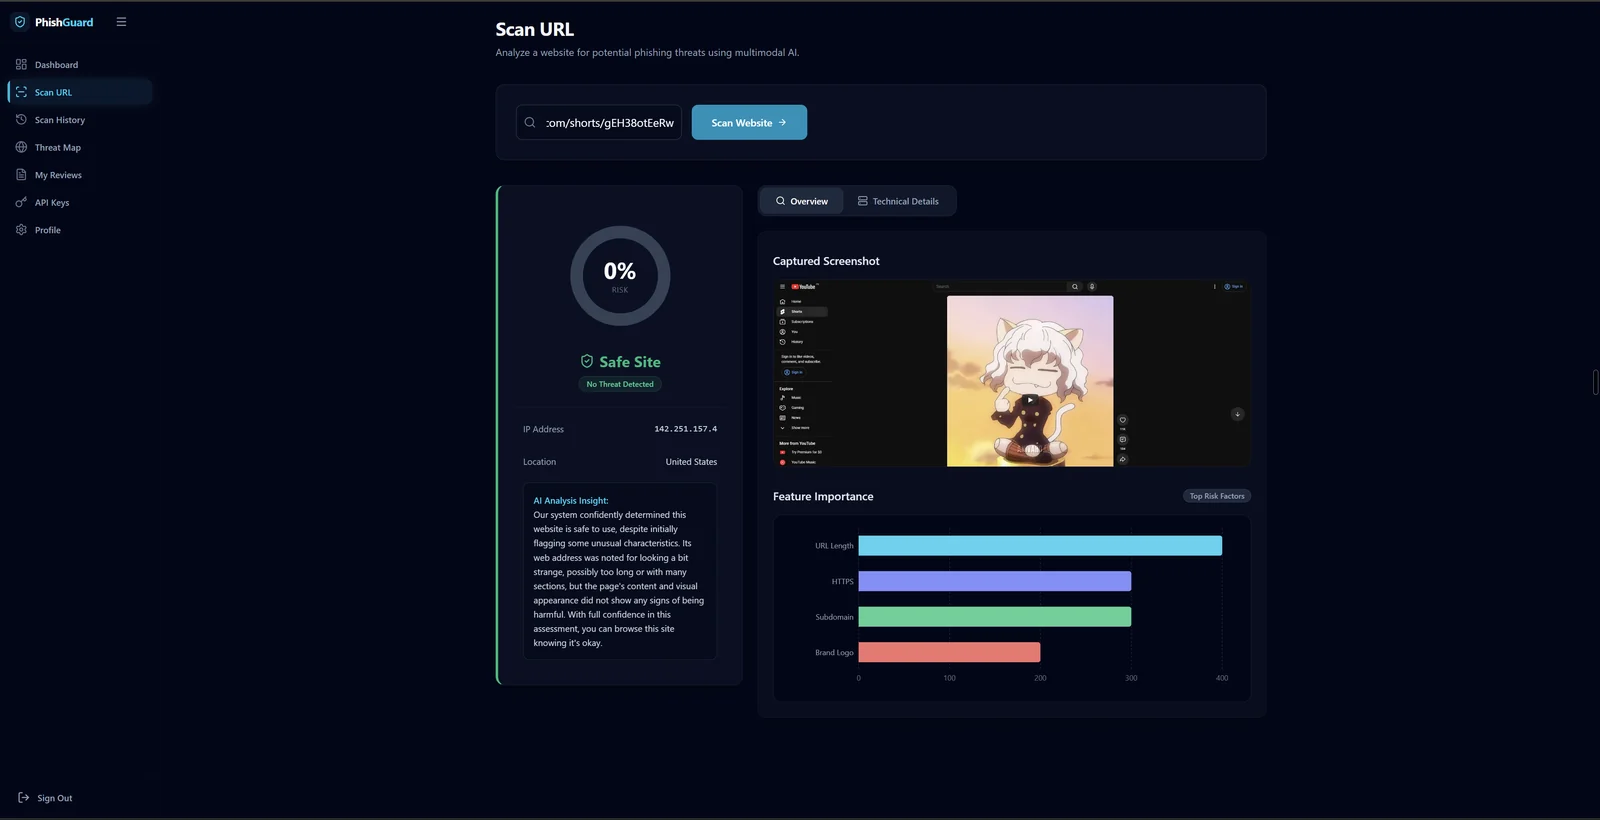Click the IP address 142.251.157.4

tap(685, 429)
